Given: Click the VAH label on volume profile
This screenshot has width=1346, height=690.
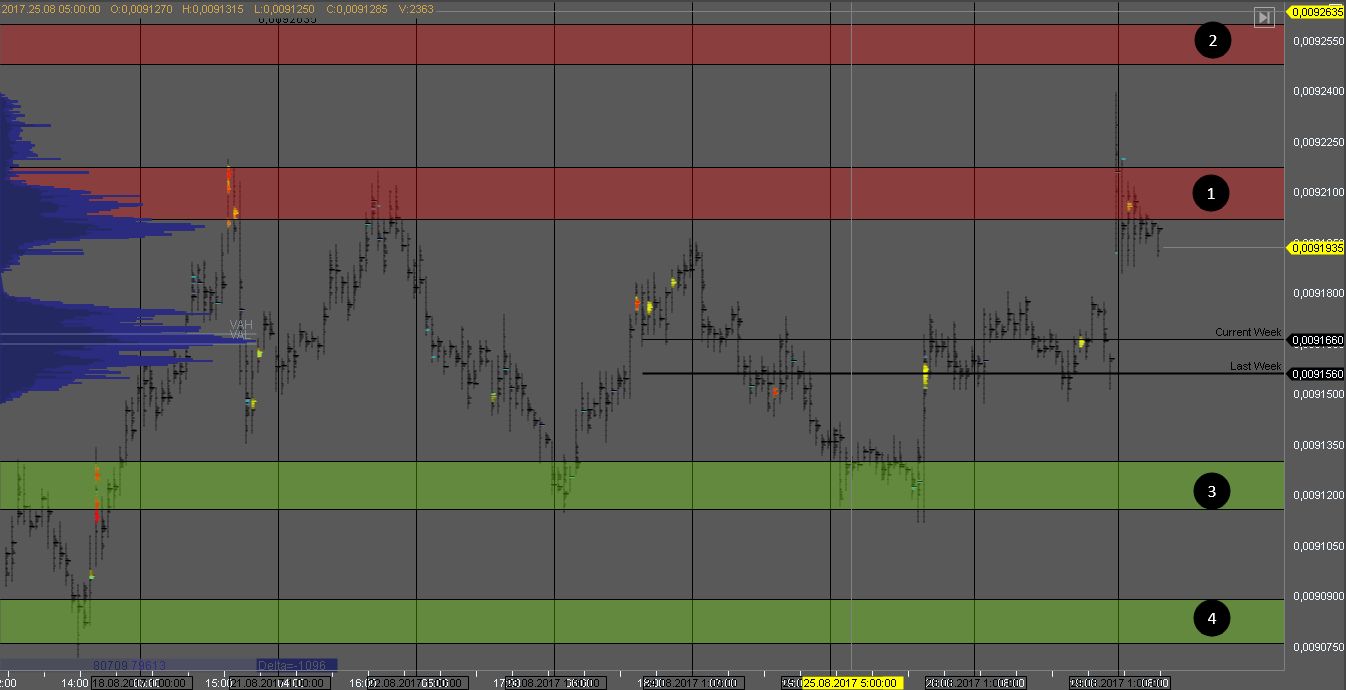Looking at the screenshot, I should point(240,325).
